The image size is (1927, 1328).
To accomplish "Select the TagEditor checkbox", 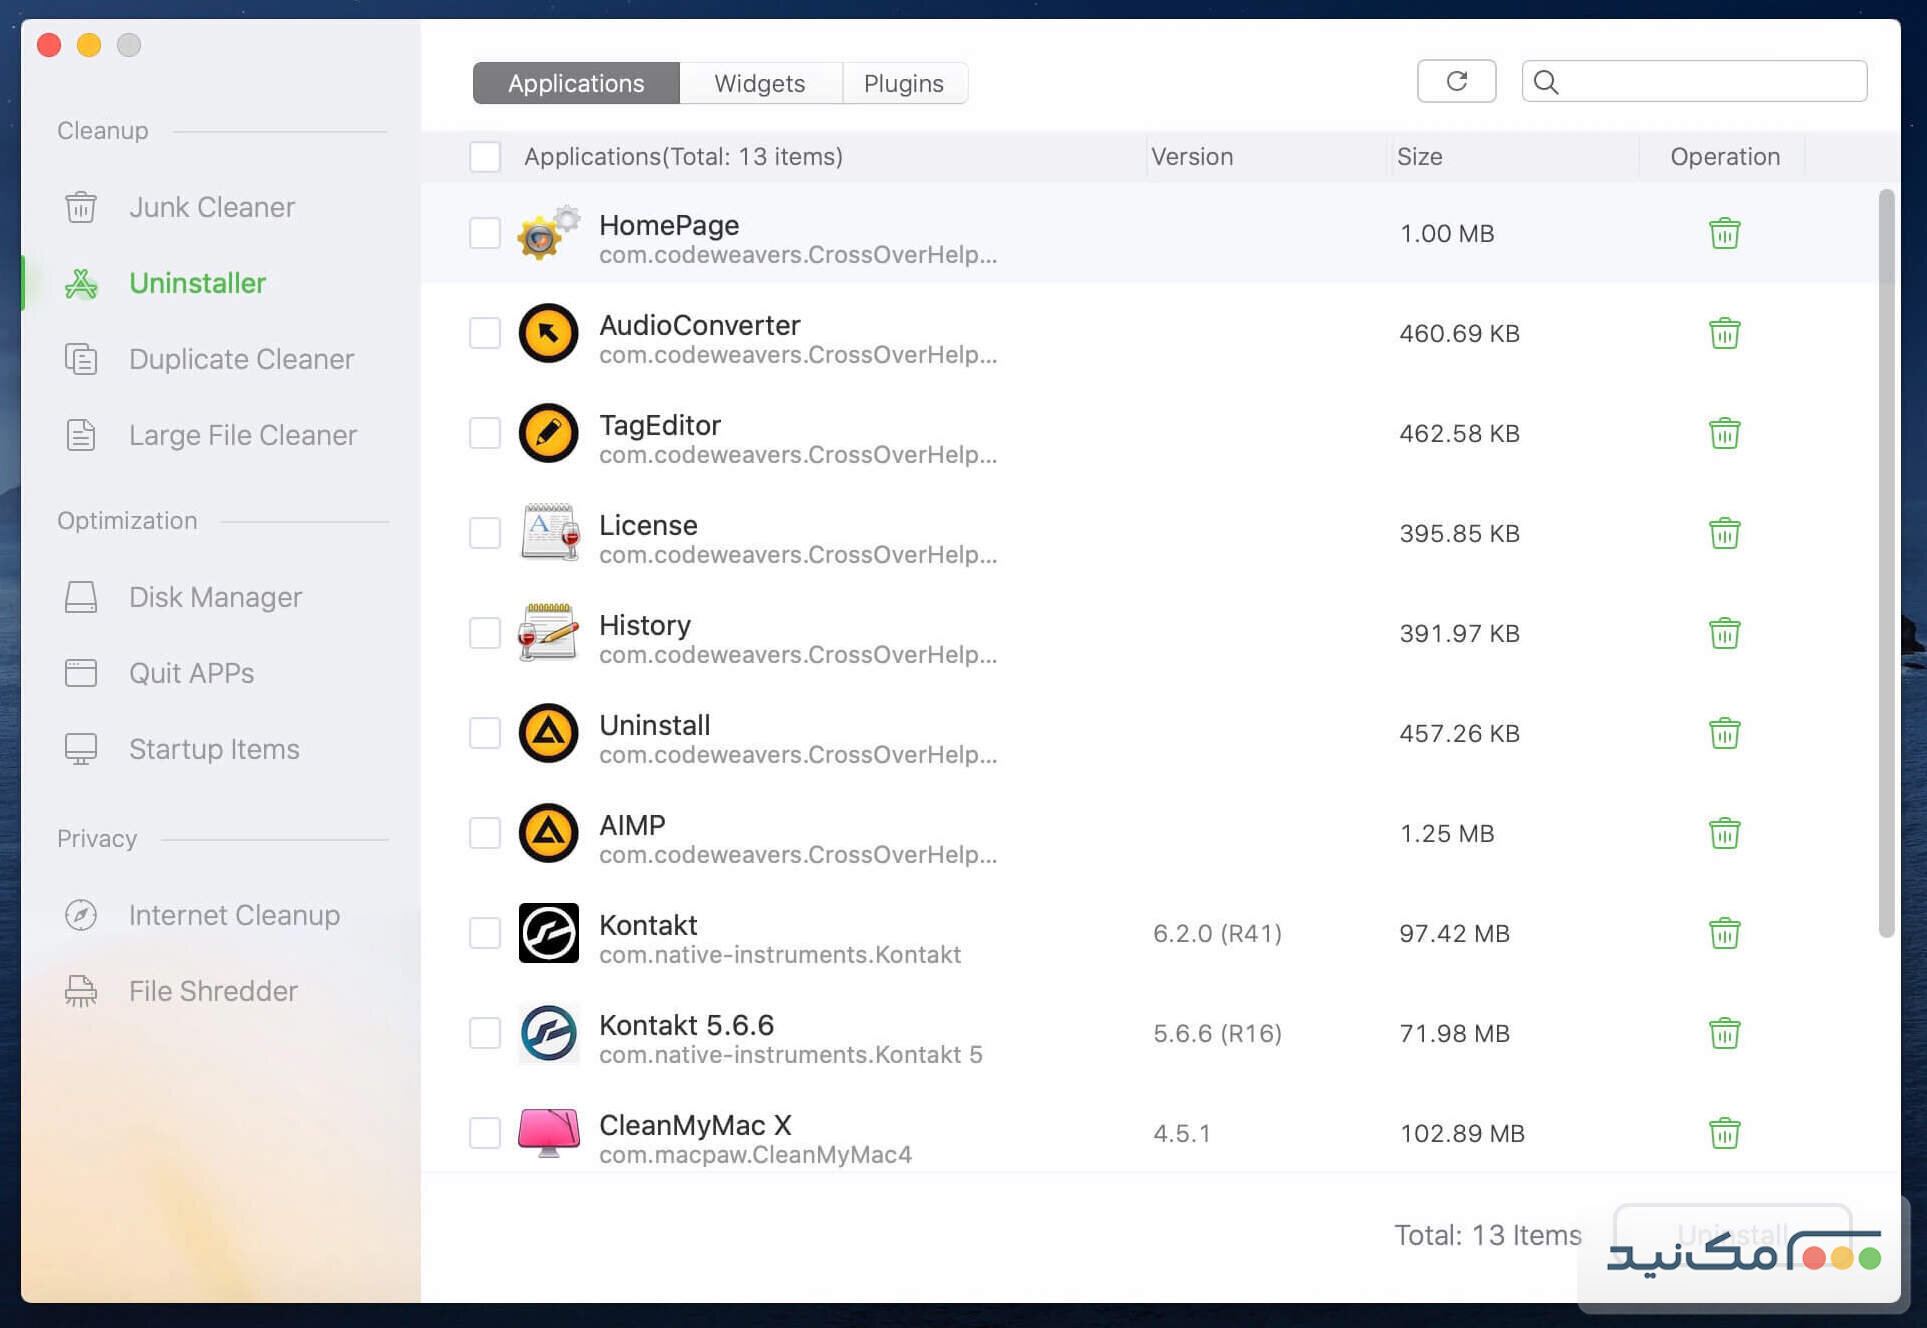I will 485,433.
